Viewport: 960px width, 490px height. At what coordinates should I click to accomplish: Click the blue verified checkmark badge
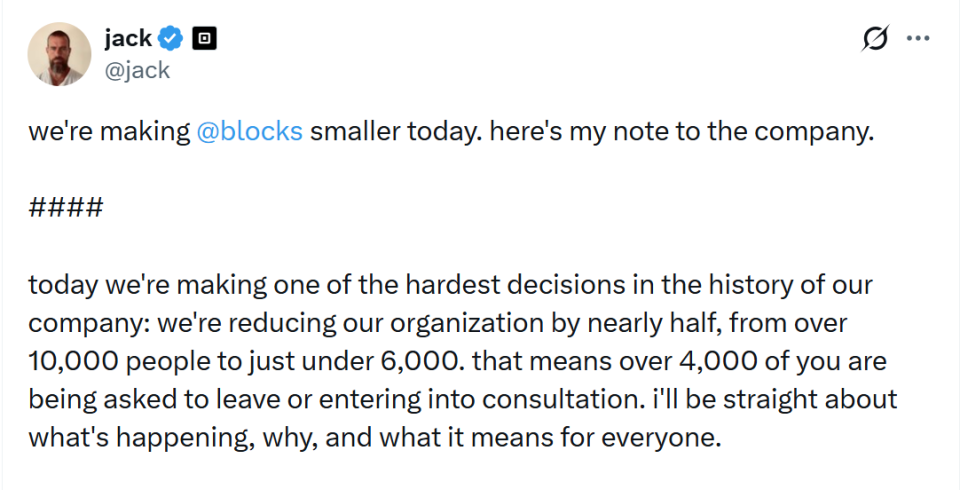(171, 39)
